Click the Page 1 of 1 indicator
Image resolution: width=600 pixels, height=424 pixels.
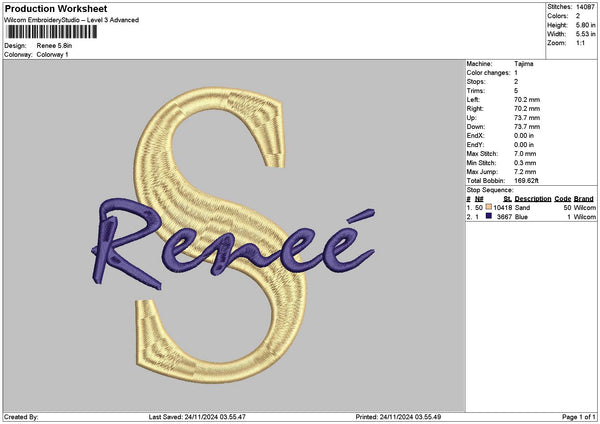579,417
